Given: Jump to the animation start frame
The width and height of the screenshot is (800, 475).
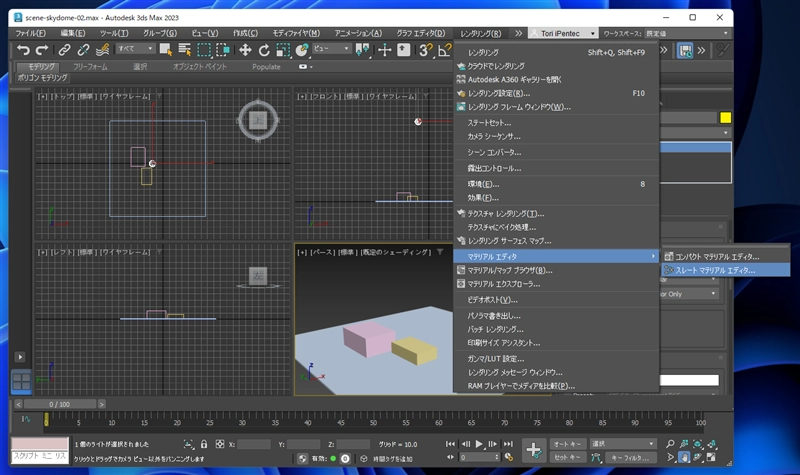Looking at the screenshot, I should pyautogui.click(x=450, y=444).
